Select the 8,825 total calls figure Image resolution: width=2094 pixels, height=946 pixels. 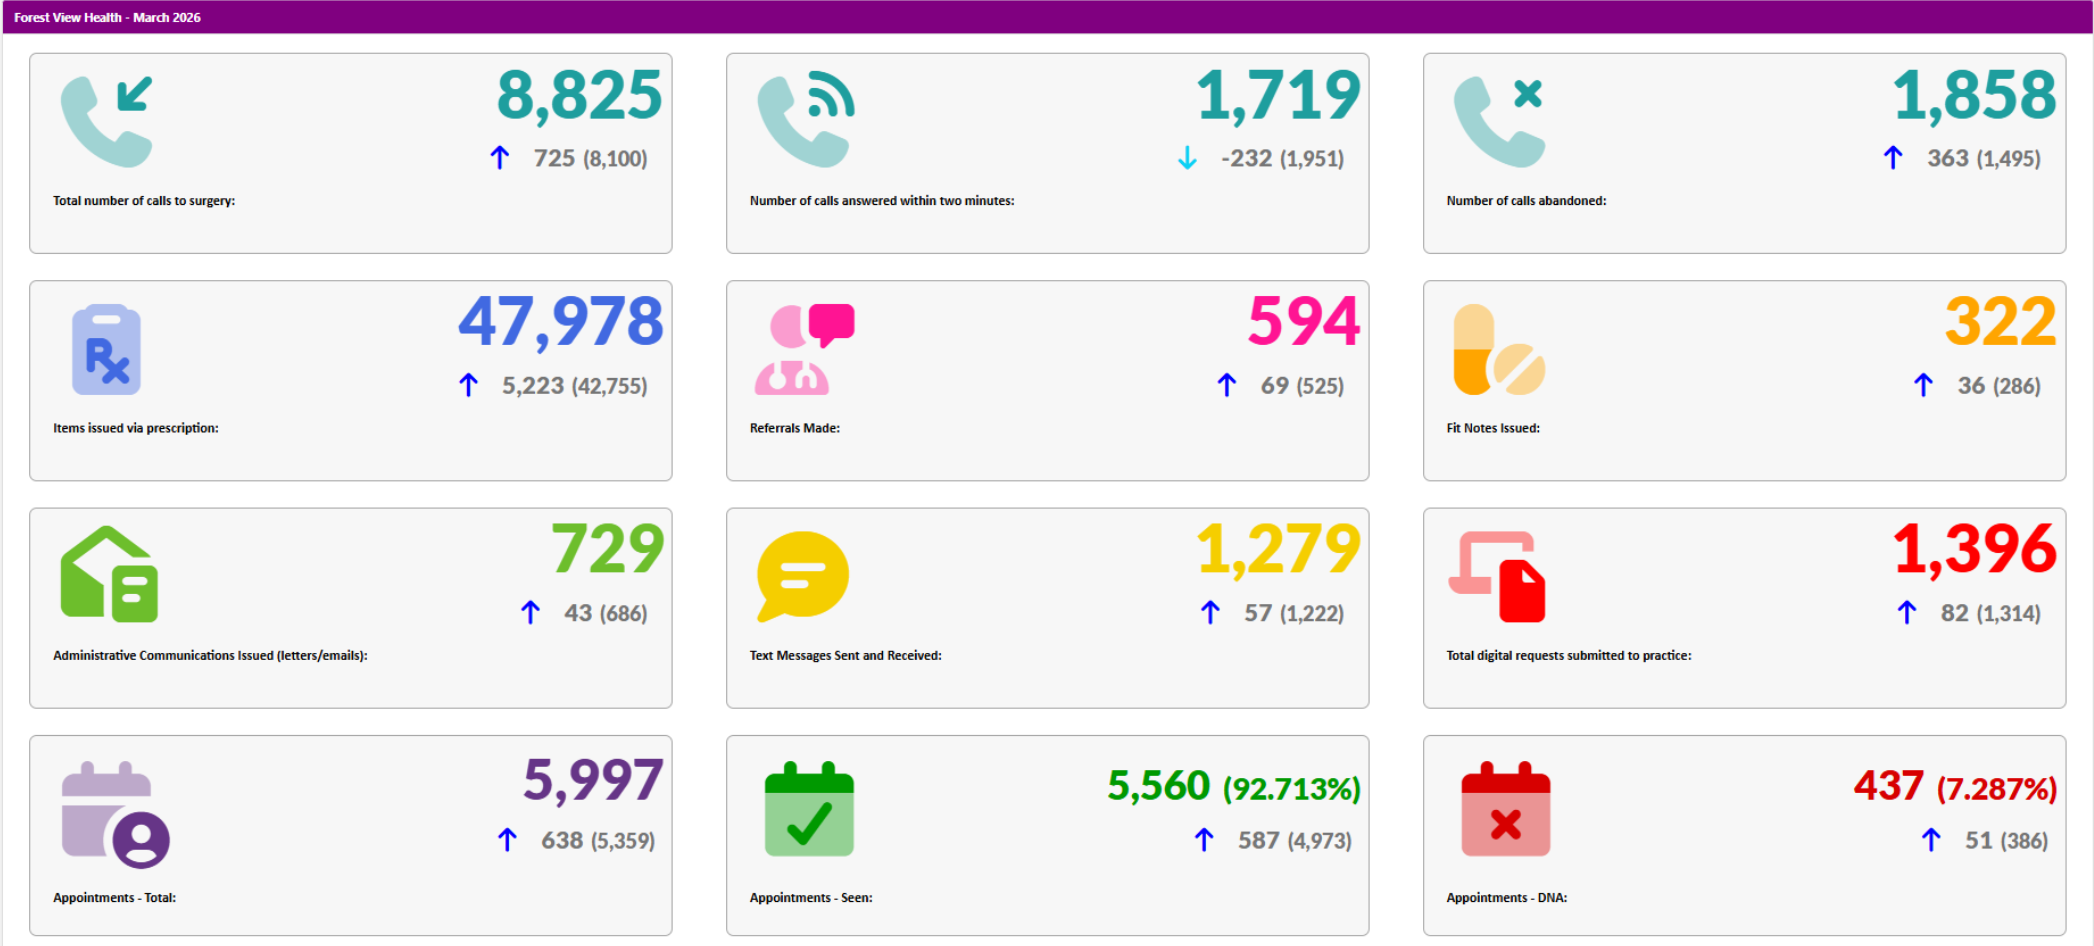point(579,96)
